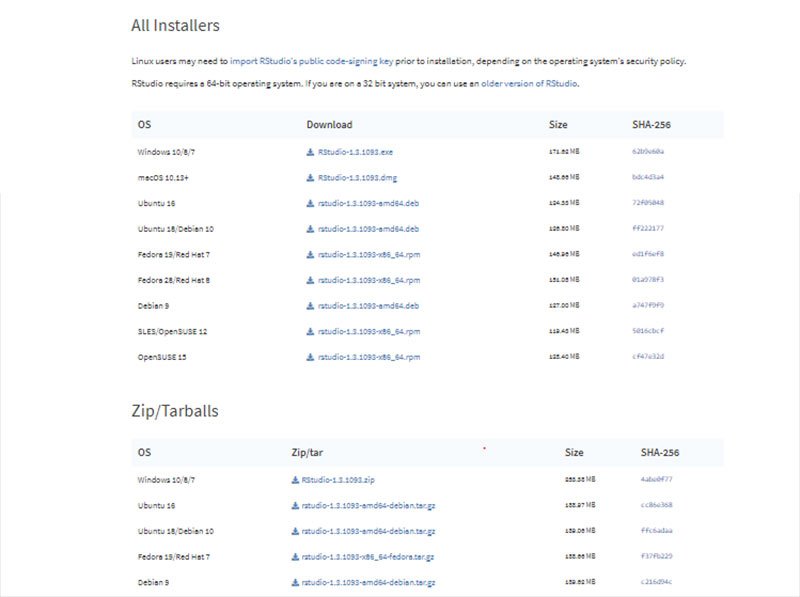
Task: Click the file size in the macOS 10.13+ row
Action: [x=564, y=177]
